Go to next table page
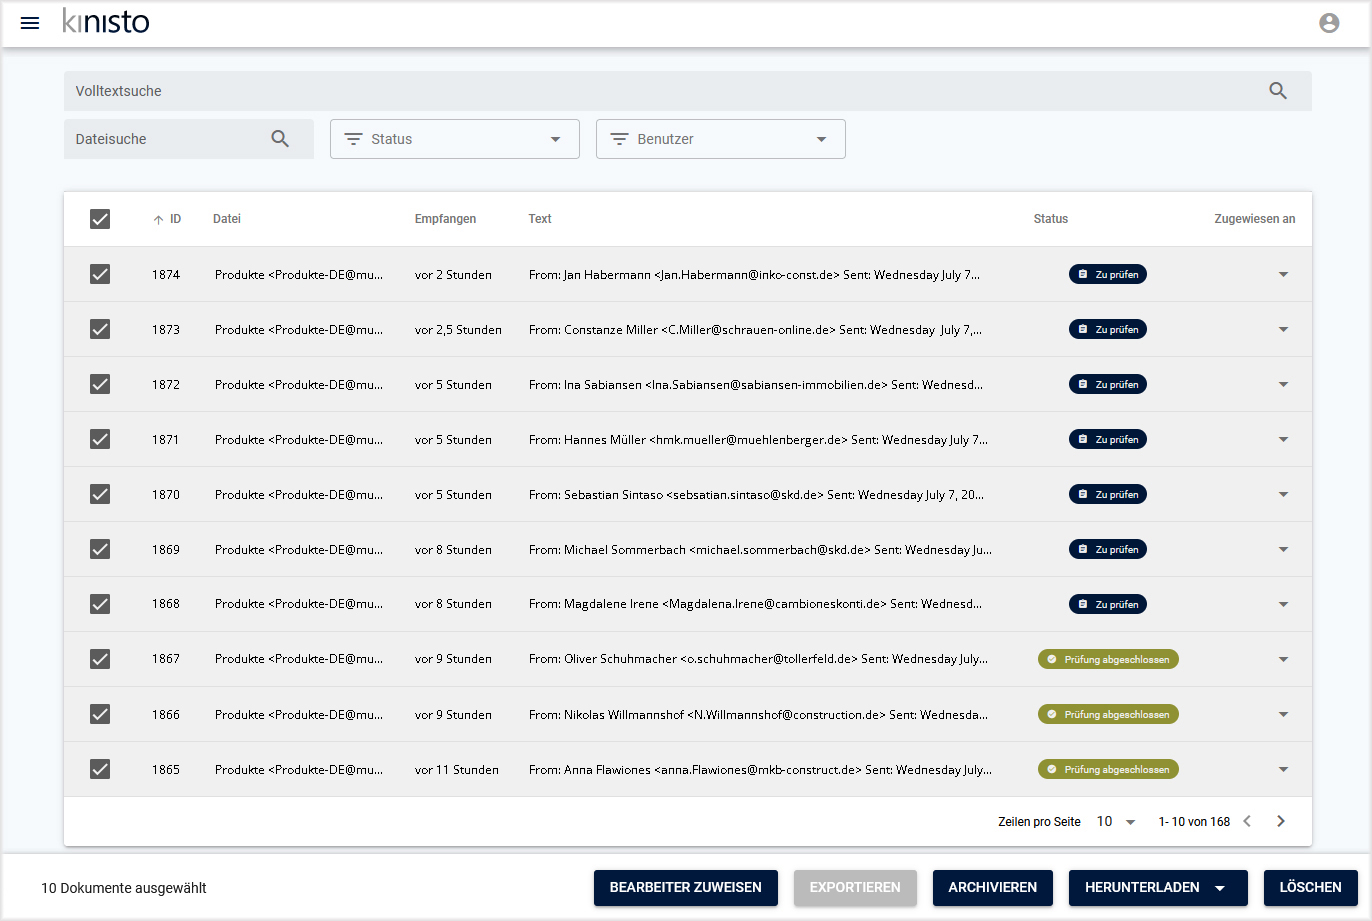Screen dimensions: 1372x921 (1281, 821)
